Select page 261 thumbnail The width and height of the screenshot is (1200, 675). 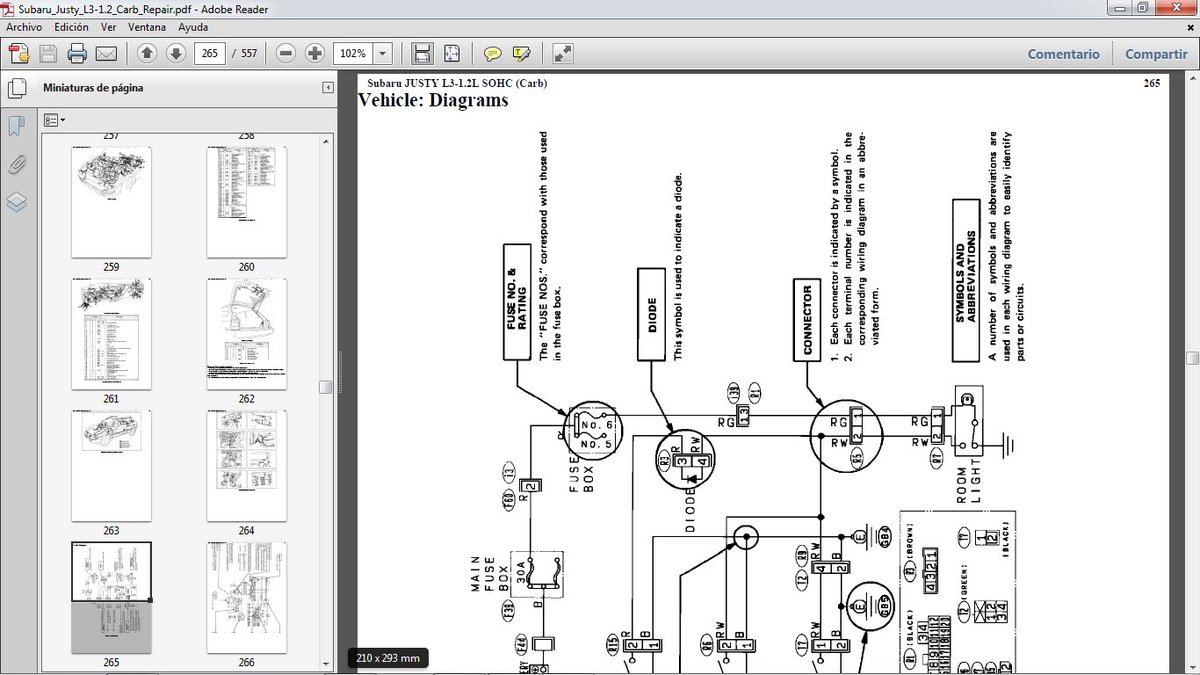[111, 335]
